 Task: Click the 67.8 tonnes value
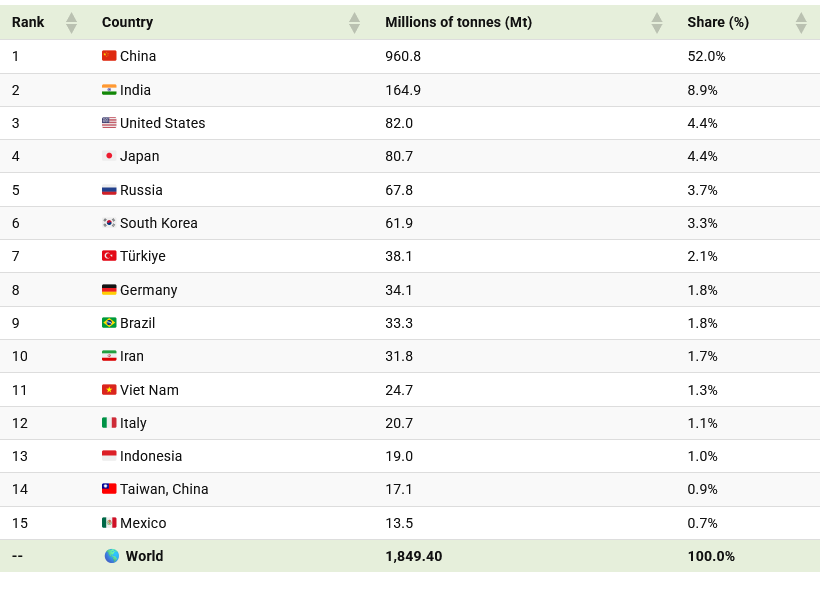[x=399, y=190]
